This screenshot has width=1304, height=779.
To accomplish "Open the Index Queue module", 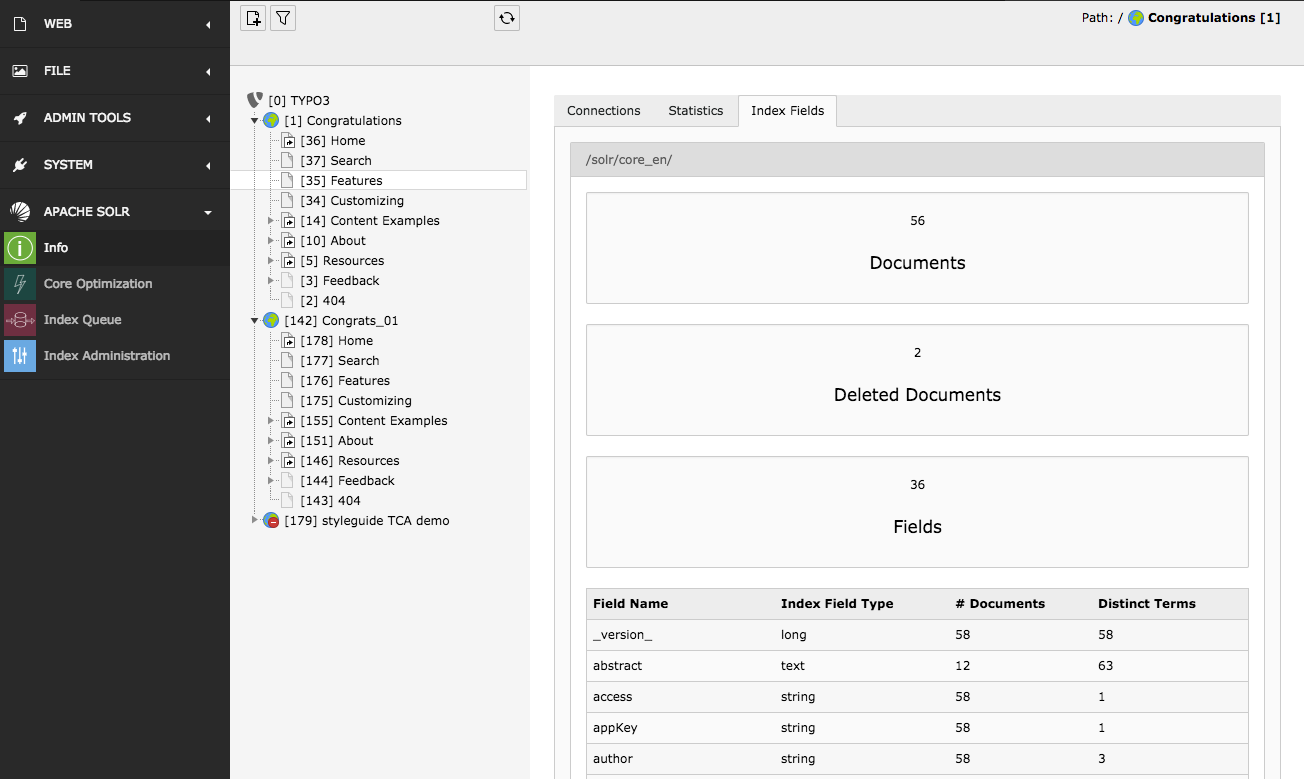I will pos(82,320).
